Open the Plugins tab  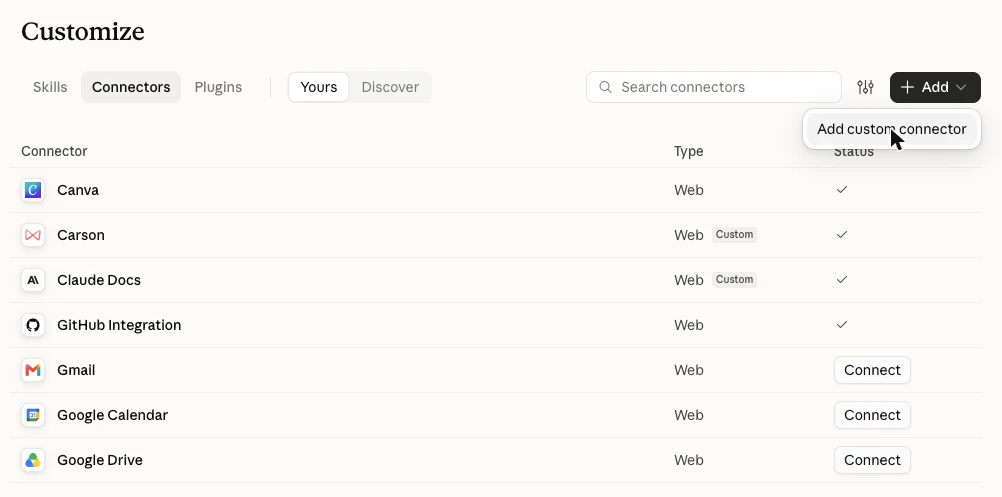pyautogui.click(x=218, y=87)
